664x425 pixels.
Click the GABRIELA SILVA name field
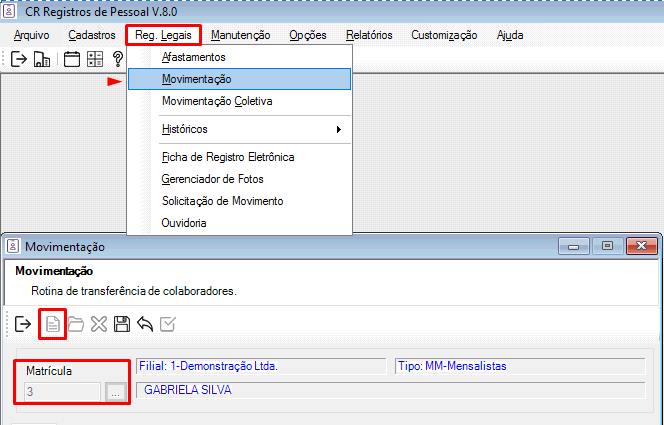coord(391,390)
